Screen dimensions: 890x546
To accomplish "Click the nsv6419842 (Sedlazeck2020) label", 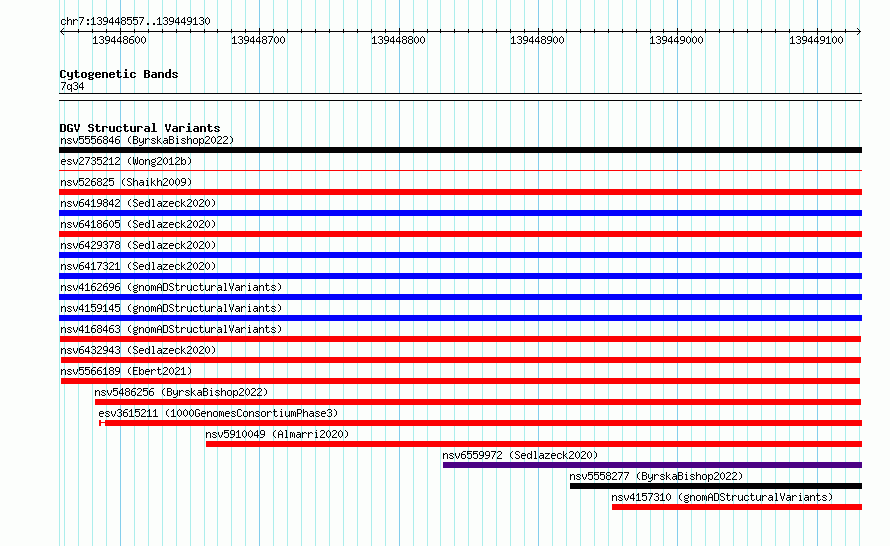I will (x=138, y=203).
